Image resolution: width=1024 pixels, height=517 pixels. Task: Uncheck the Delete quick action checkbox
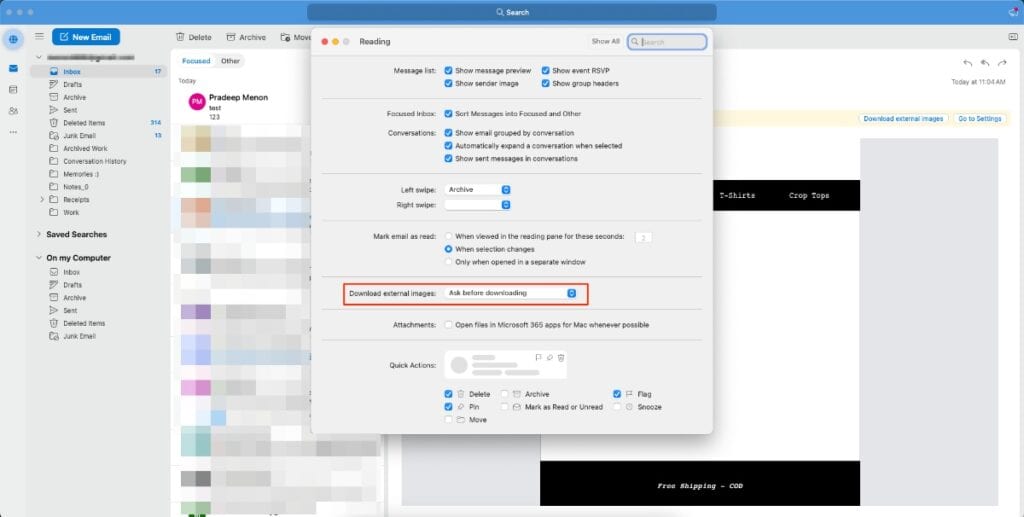pyautogui.click(x=448, y=394)
